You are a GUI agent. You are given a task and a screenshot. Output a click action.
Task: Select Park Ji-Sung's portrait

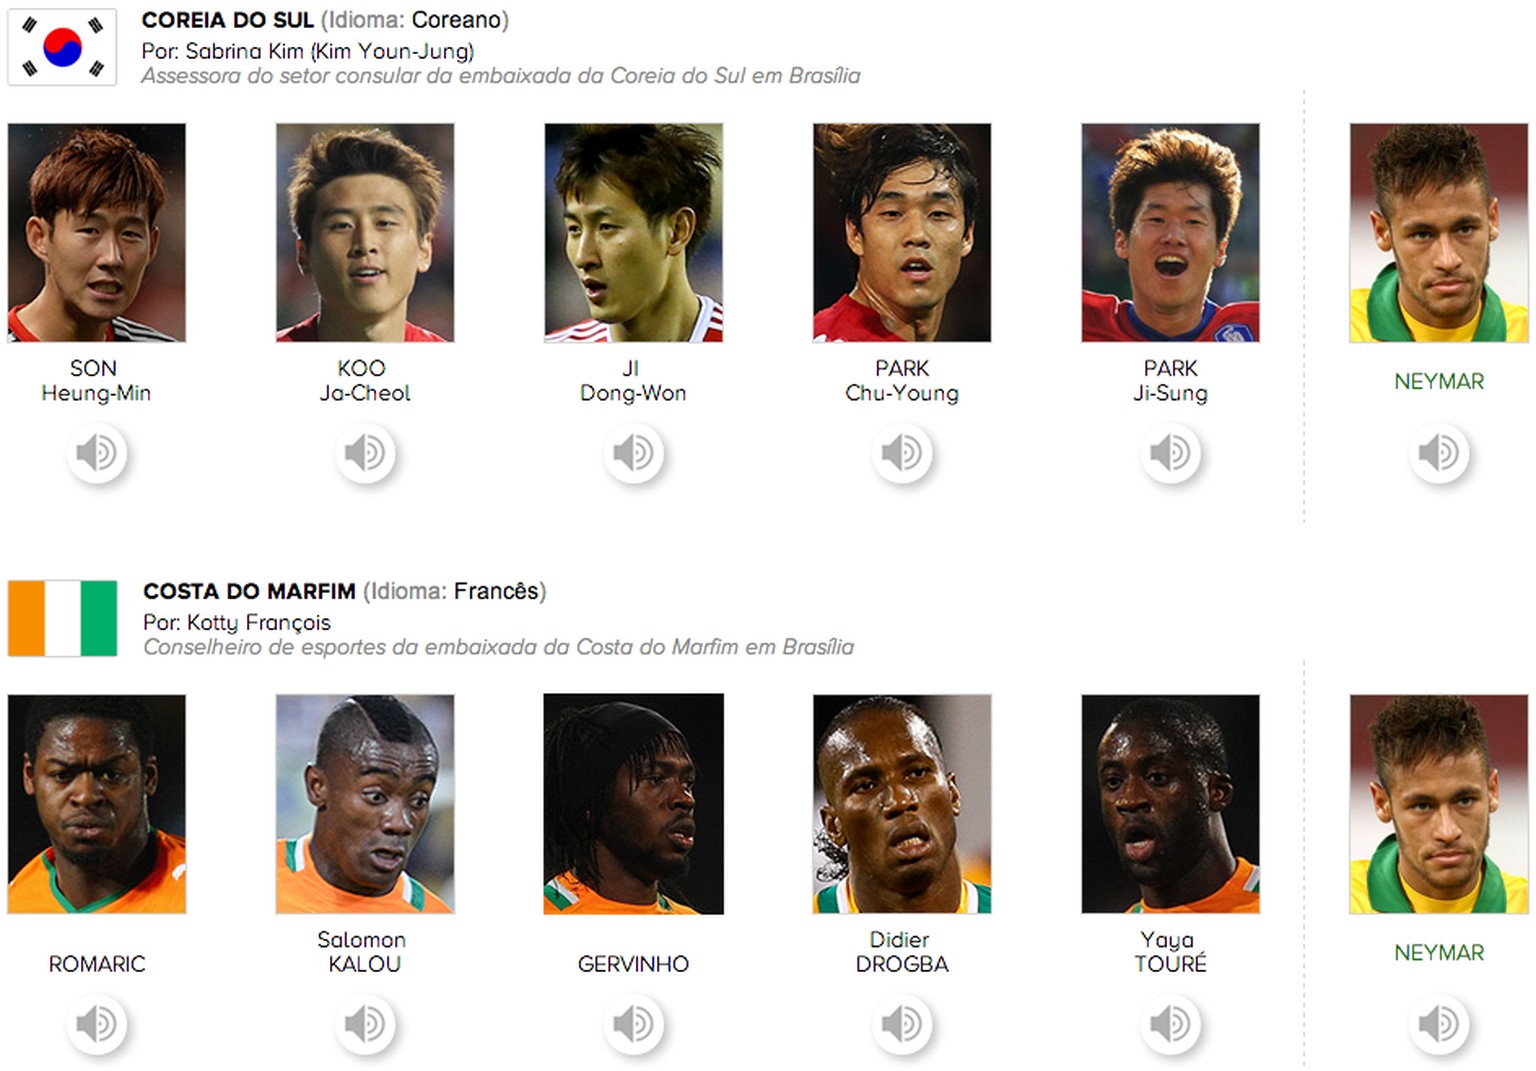coord(1170,232)
